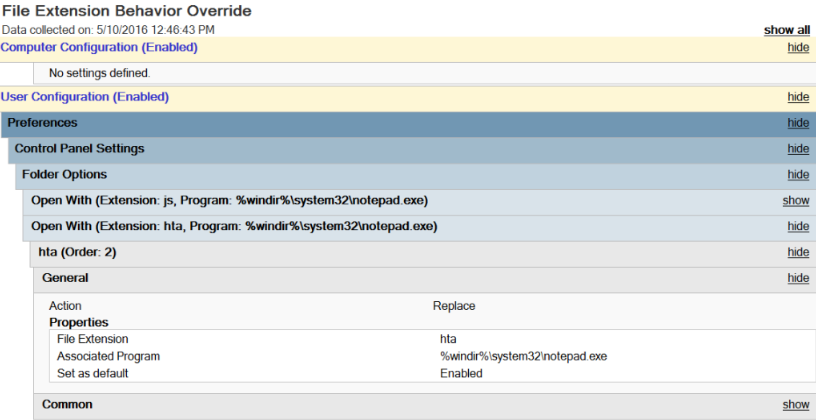Click hide link for hta Open With
The height and width of the screenshot is (420, 816).
pos(798,227)
